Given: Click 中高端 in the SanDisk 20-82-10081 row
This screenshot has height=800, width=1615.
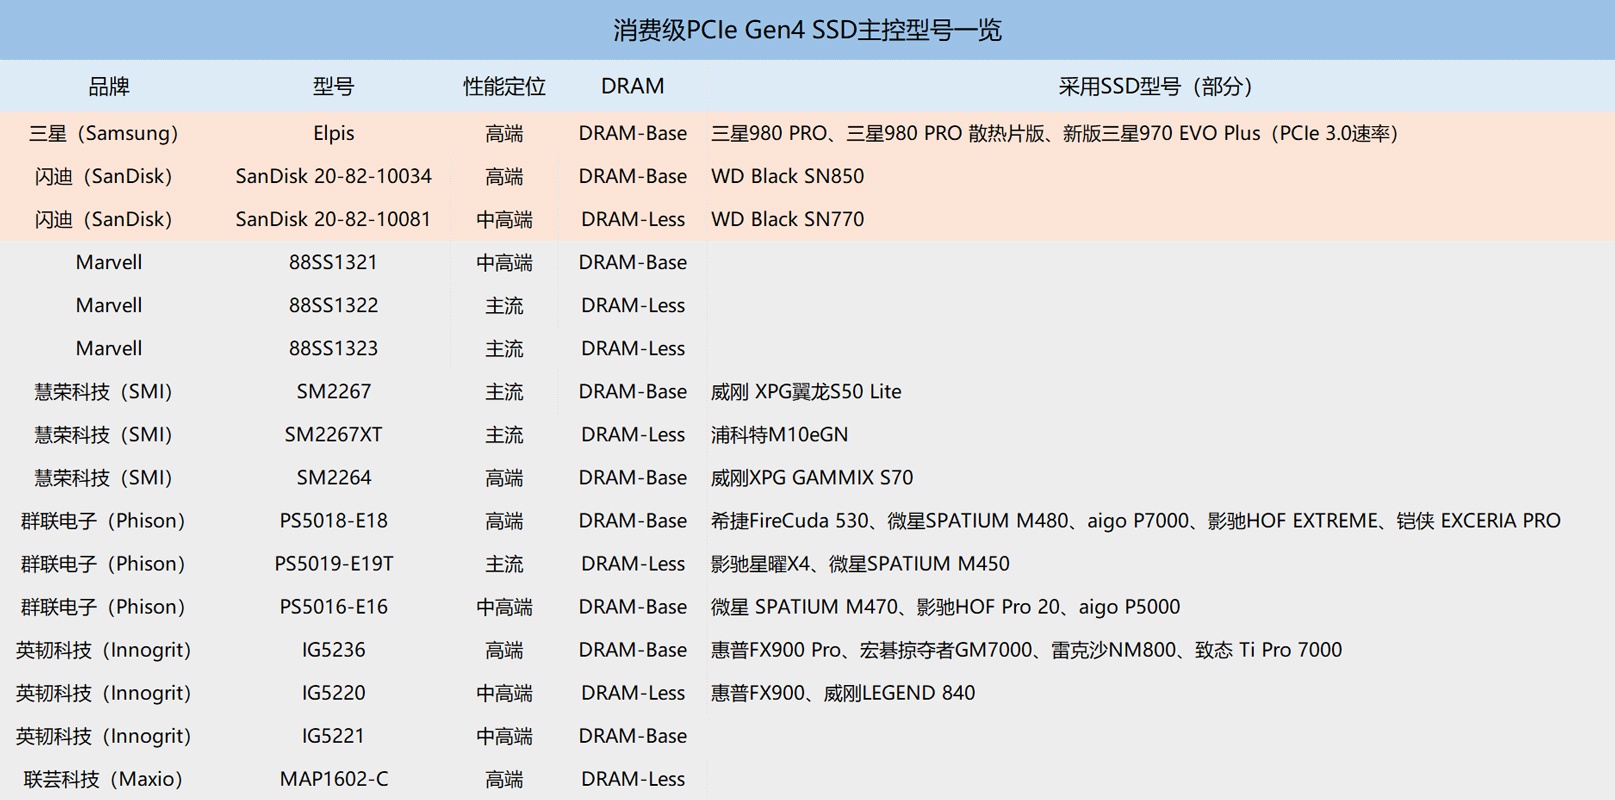Looking at the screenshot, I should pos(504,219).
